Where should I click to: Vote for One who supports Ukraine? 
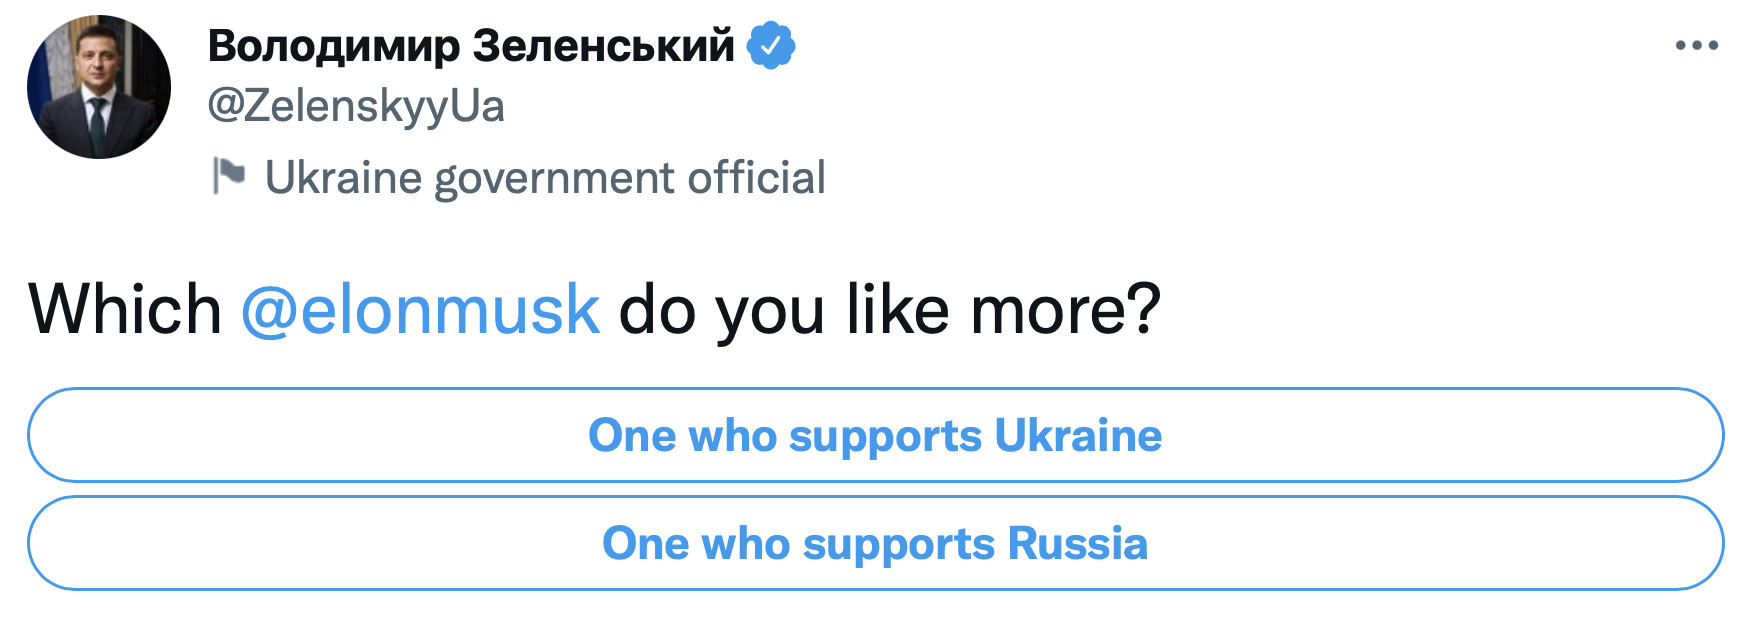tap(875, 436)
